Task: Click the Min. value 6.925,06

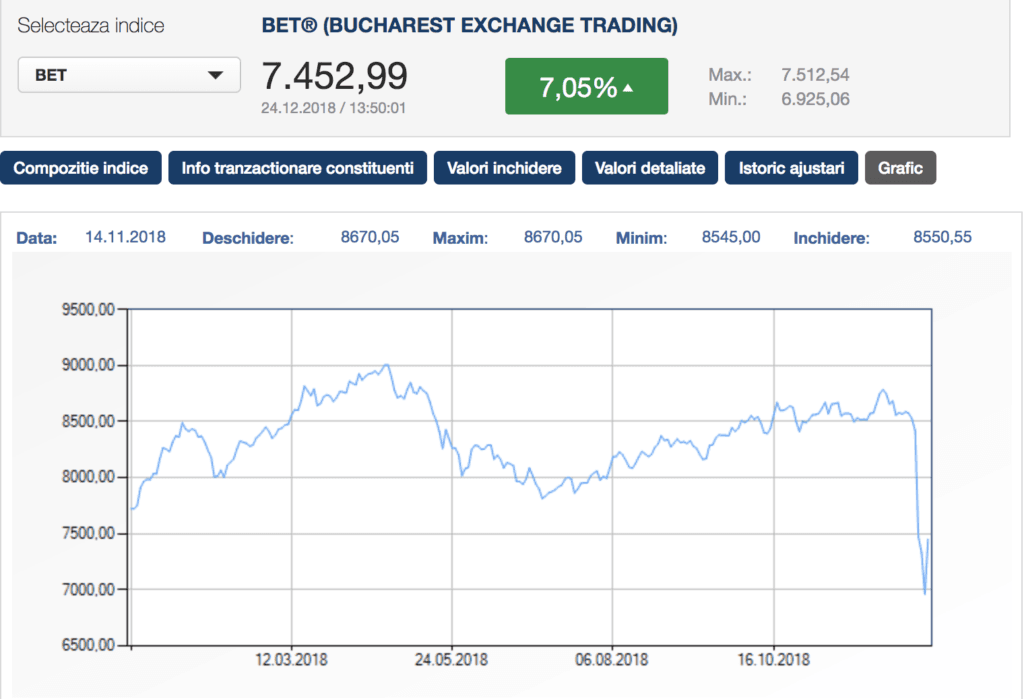Action: (815, 99)
